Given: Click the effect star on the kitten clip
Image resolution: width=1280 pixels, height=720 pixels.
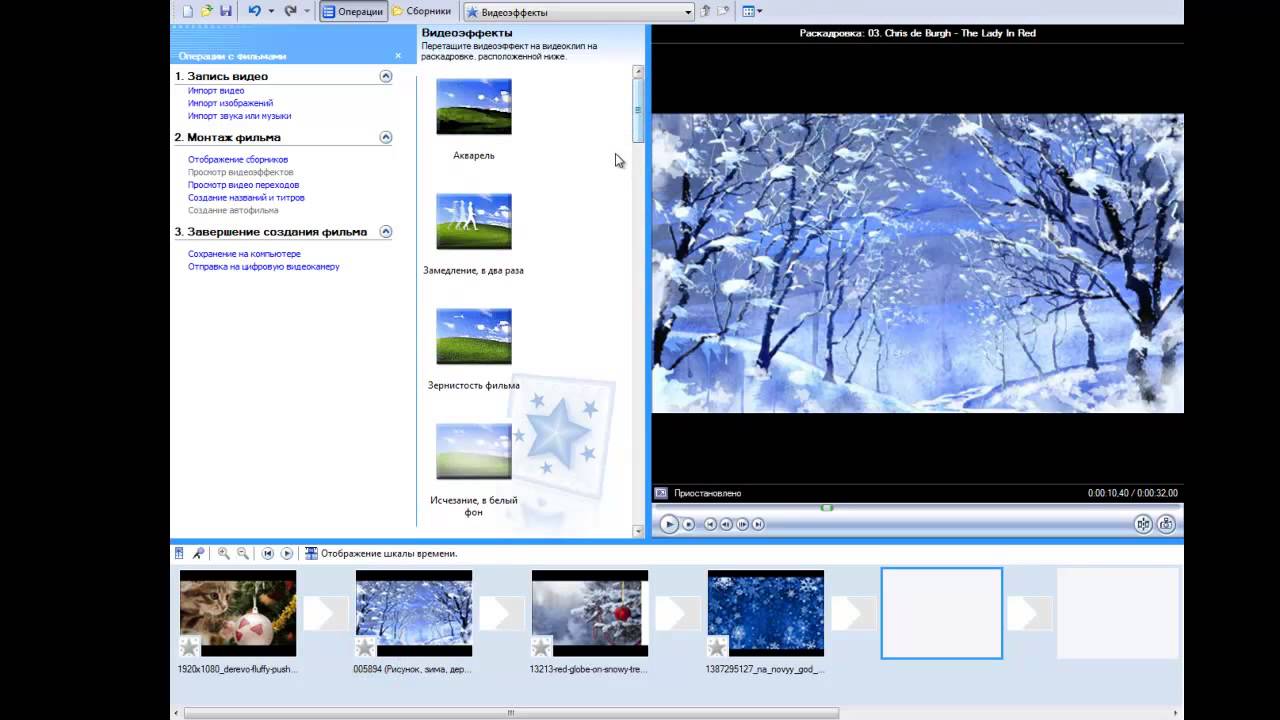Looking at the screenshot, I should [190, 647].
